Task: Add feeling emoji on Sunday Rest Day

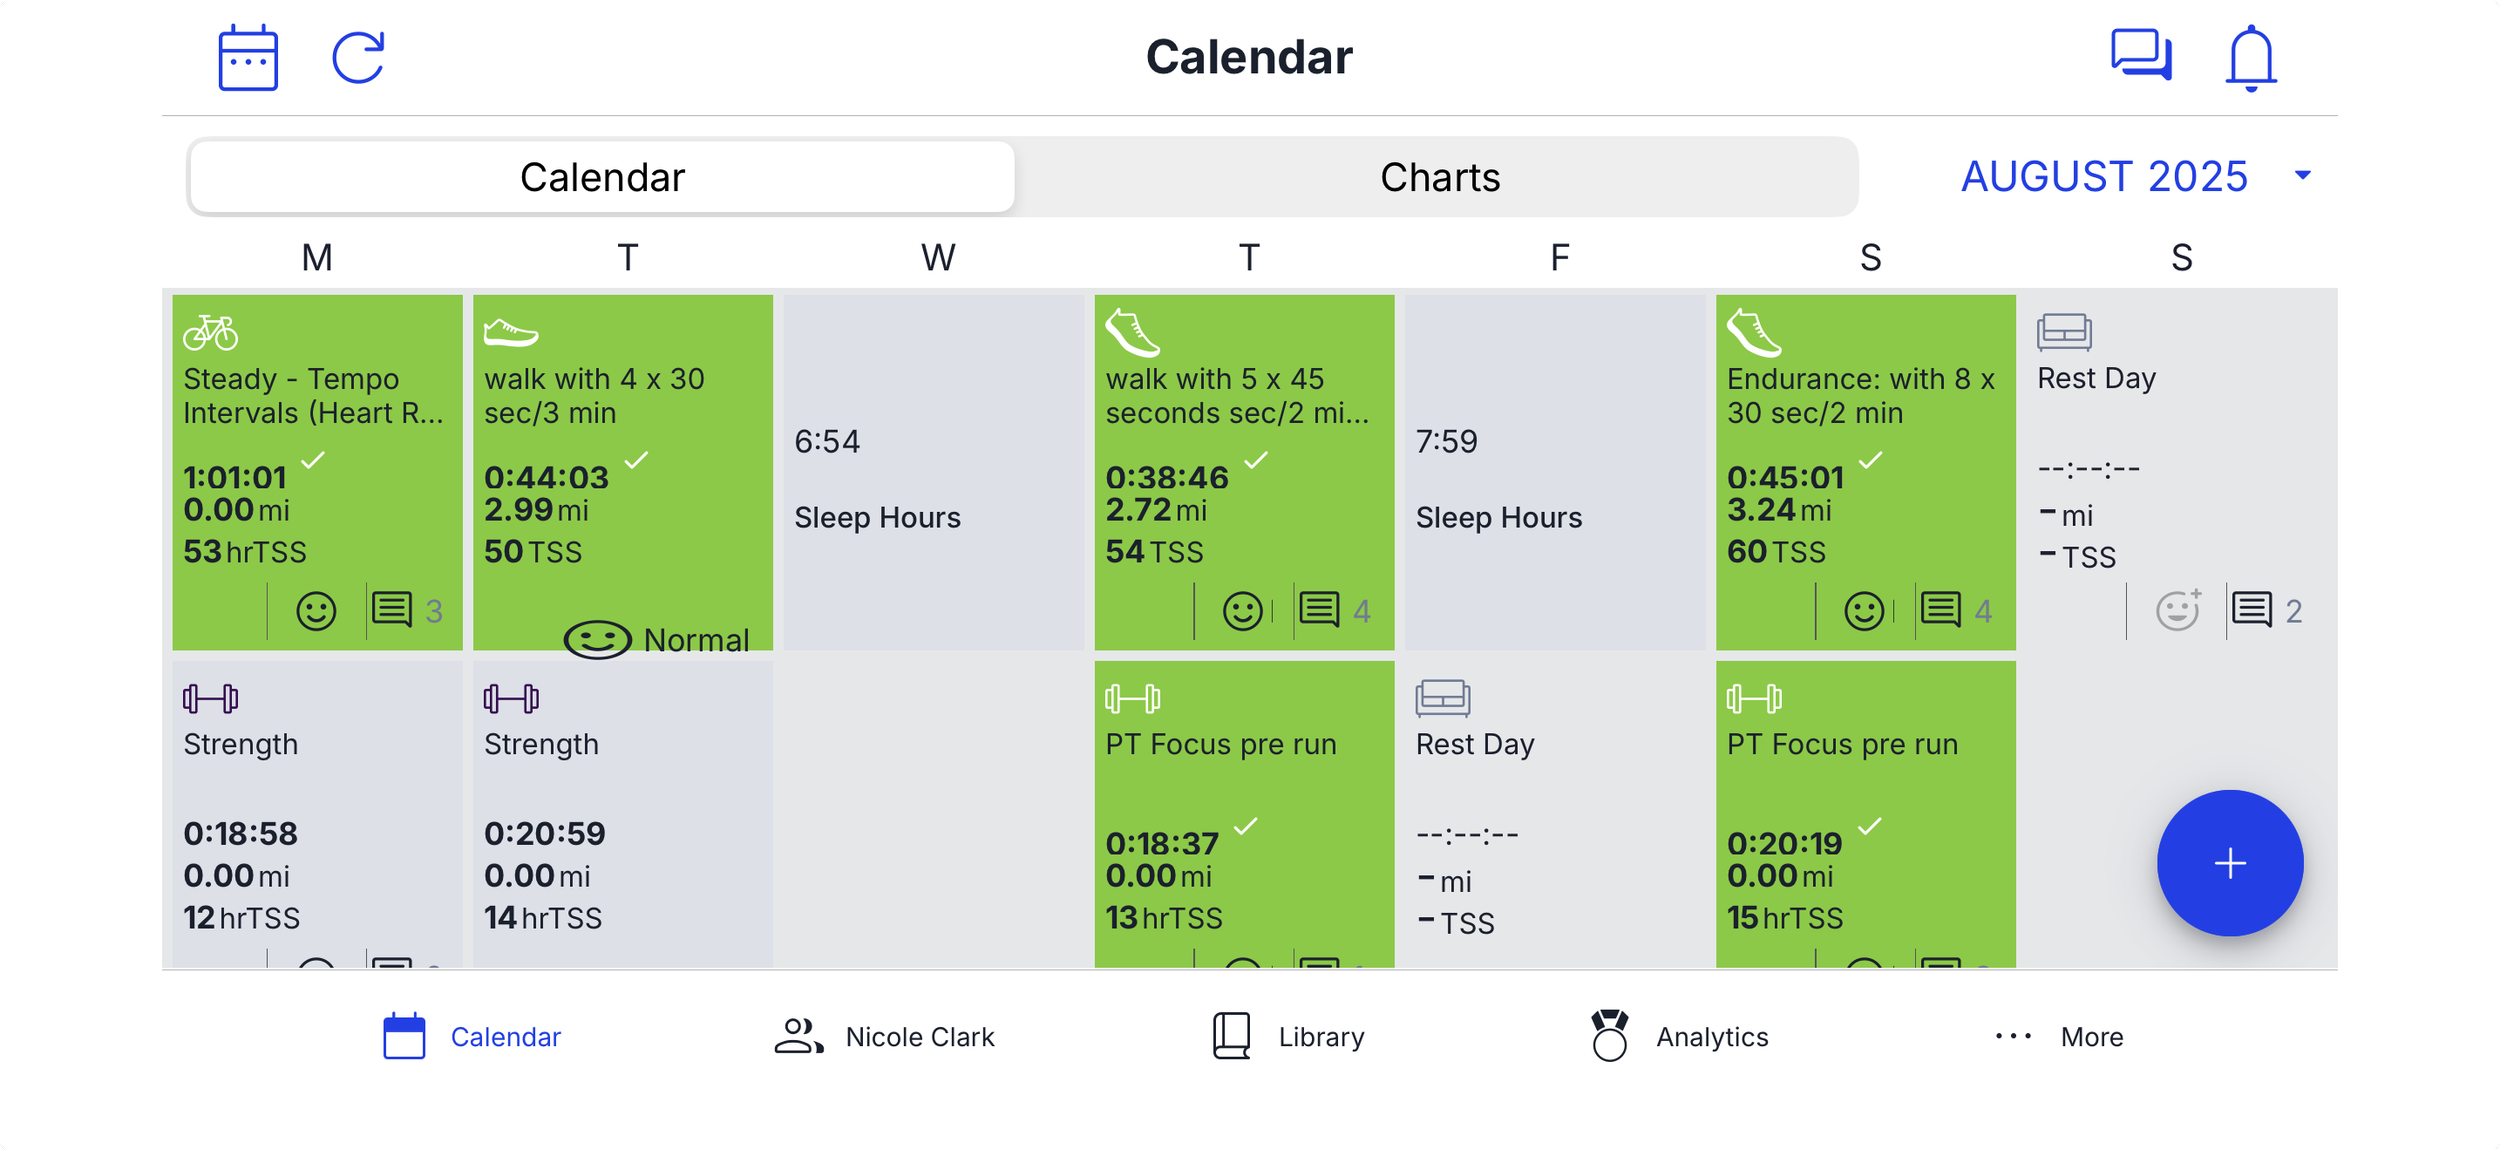Action: (2178, 610)
